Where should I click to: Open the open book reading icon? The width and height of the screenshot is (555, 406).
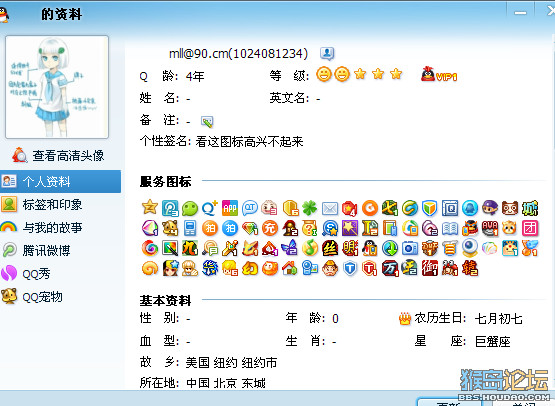coord(450,228)
